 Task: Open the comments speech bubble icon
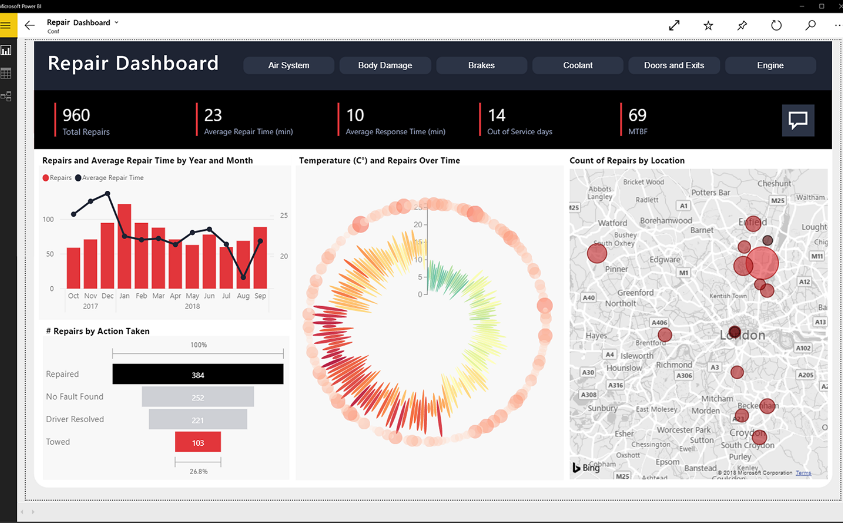(798, 120)
